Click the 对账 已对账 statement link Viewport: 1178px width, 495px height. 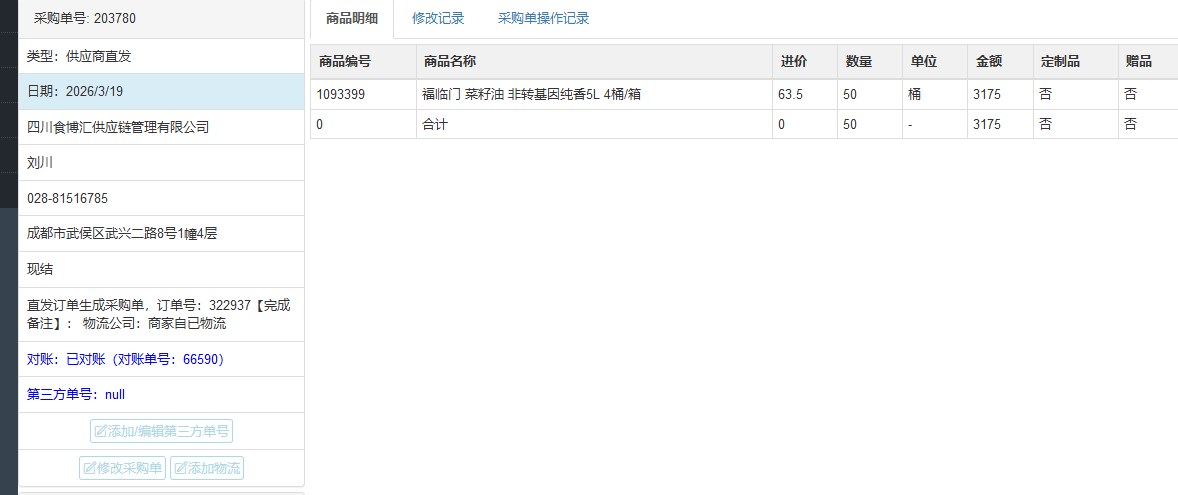pyautogui.click(x=127, y=359)
